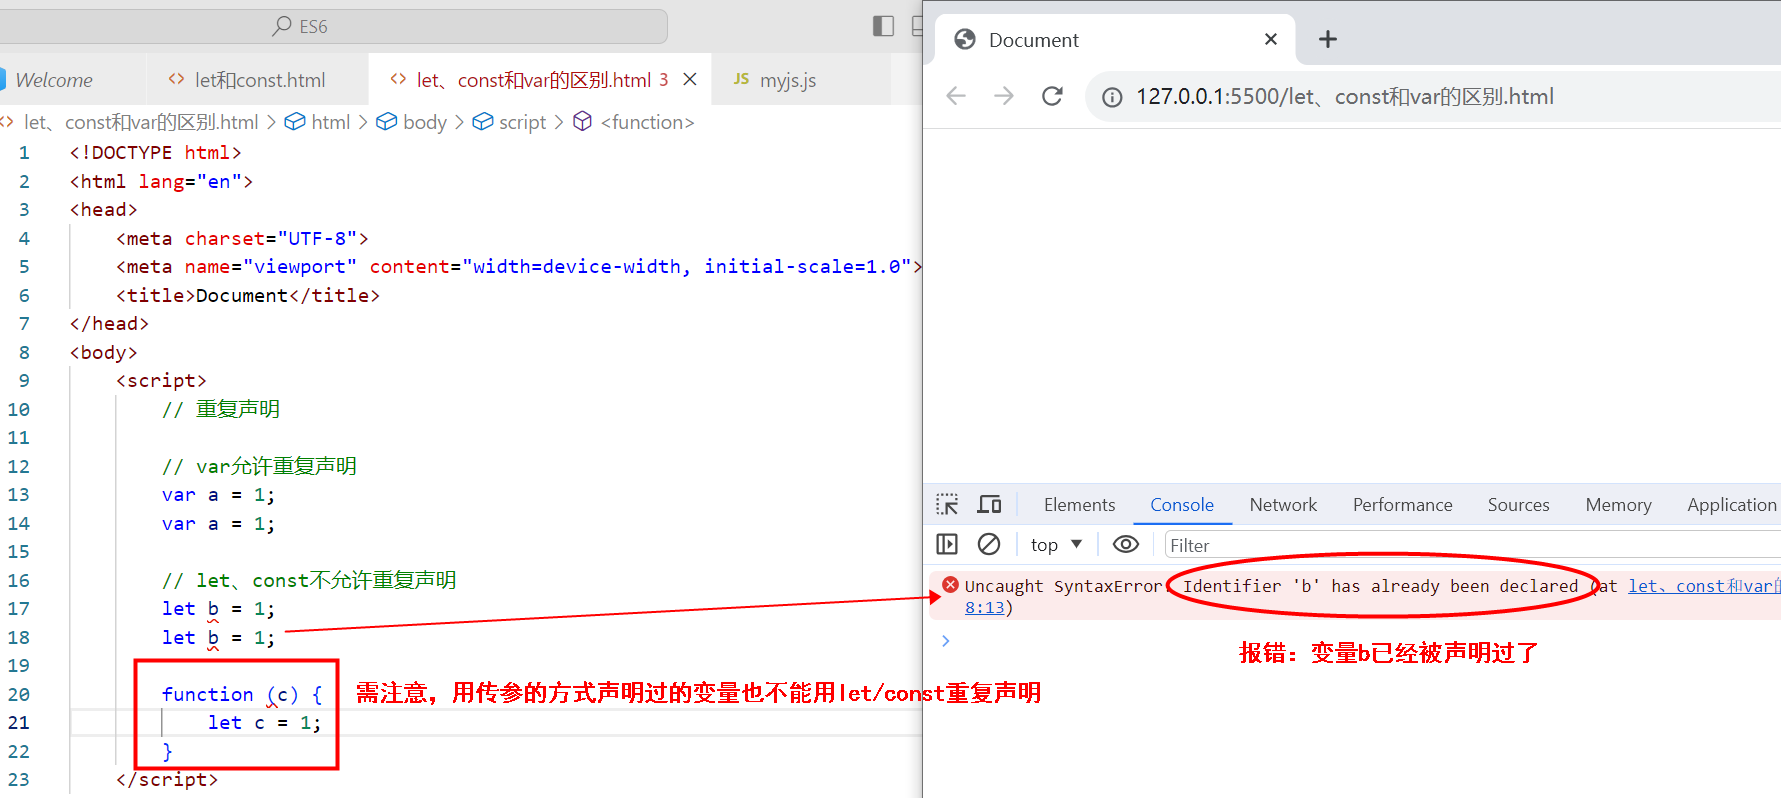
Task: Click the 'var a = 1;' code on line 13
Action: (218, 494)
